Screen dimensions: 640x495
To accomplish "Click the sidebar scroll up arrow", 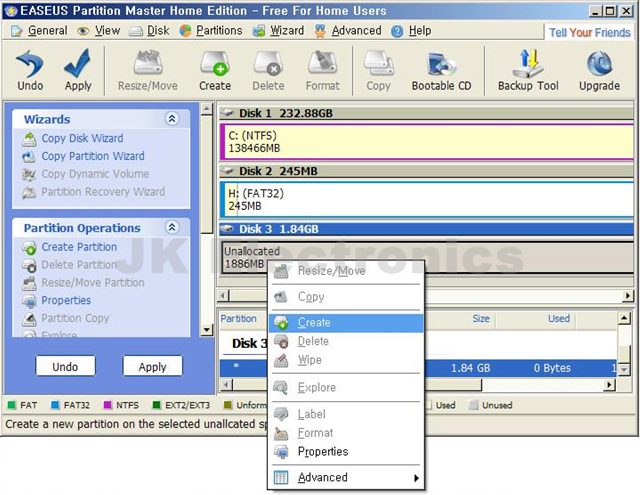I will 207,109.
